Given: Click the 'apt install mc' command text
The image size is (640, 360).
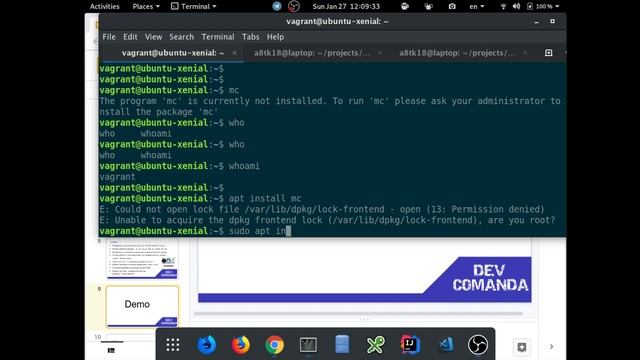Looking at the screenshot, I should [x=265, y=198].
